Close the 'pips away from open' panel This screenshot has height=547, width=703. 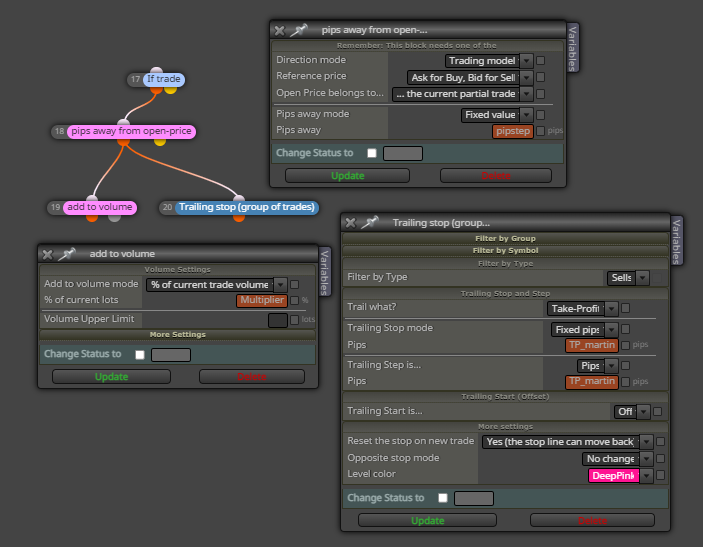point(279,30)
